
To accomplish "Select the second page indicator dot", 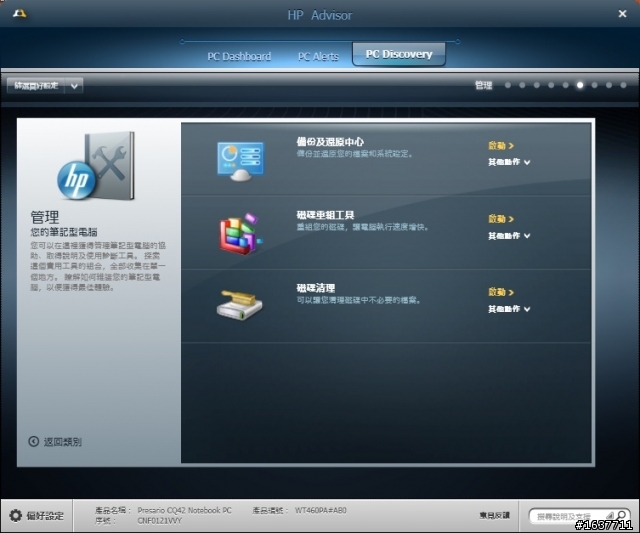I will [522, 85].
